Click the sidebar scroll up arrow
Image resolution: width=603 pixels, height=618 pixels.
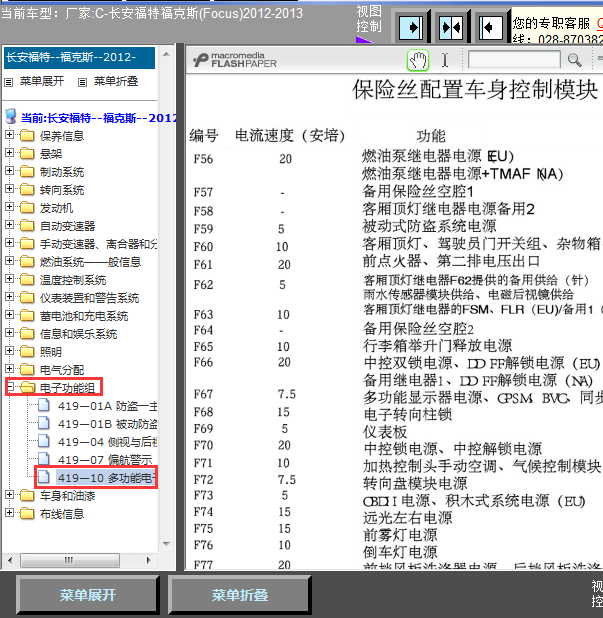click(x=166, y=54)
